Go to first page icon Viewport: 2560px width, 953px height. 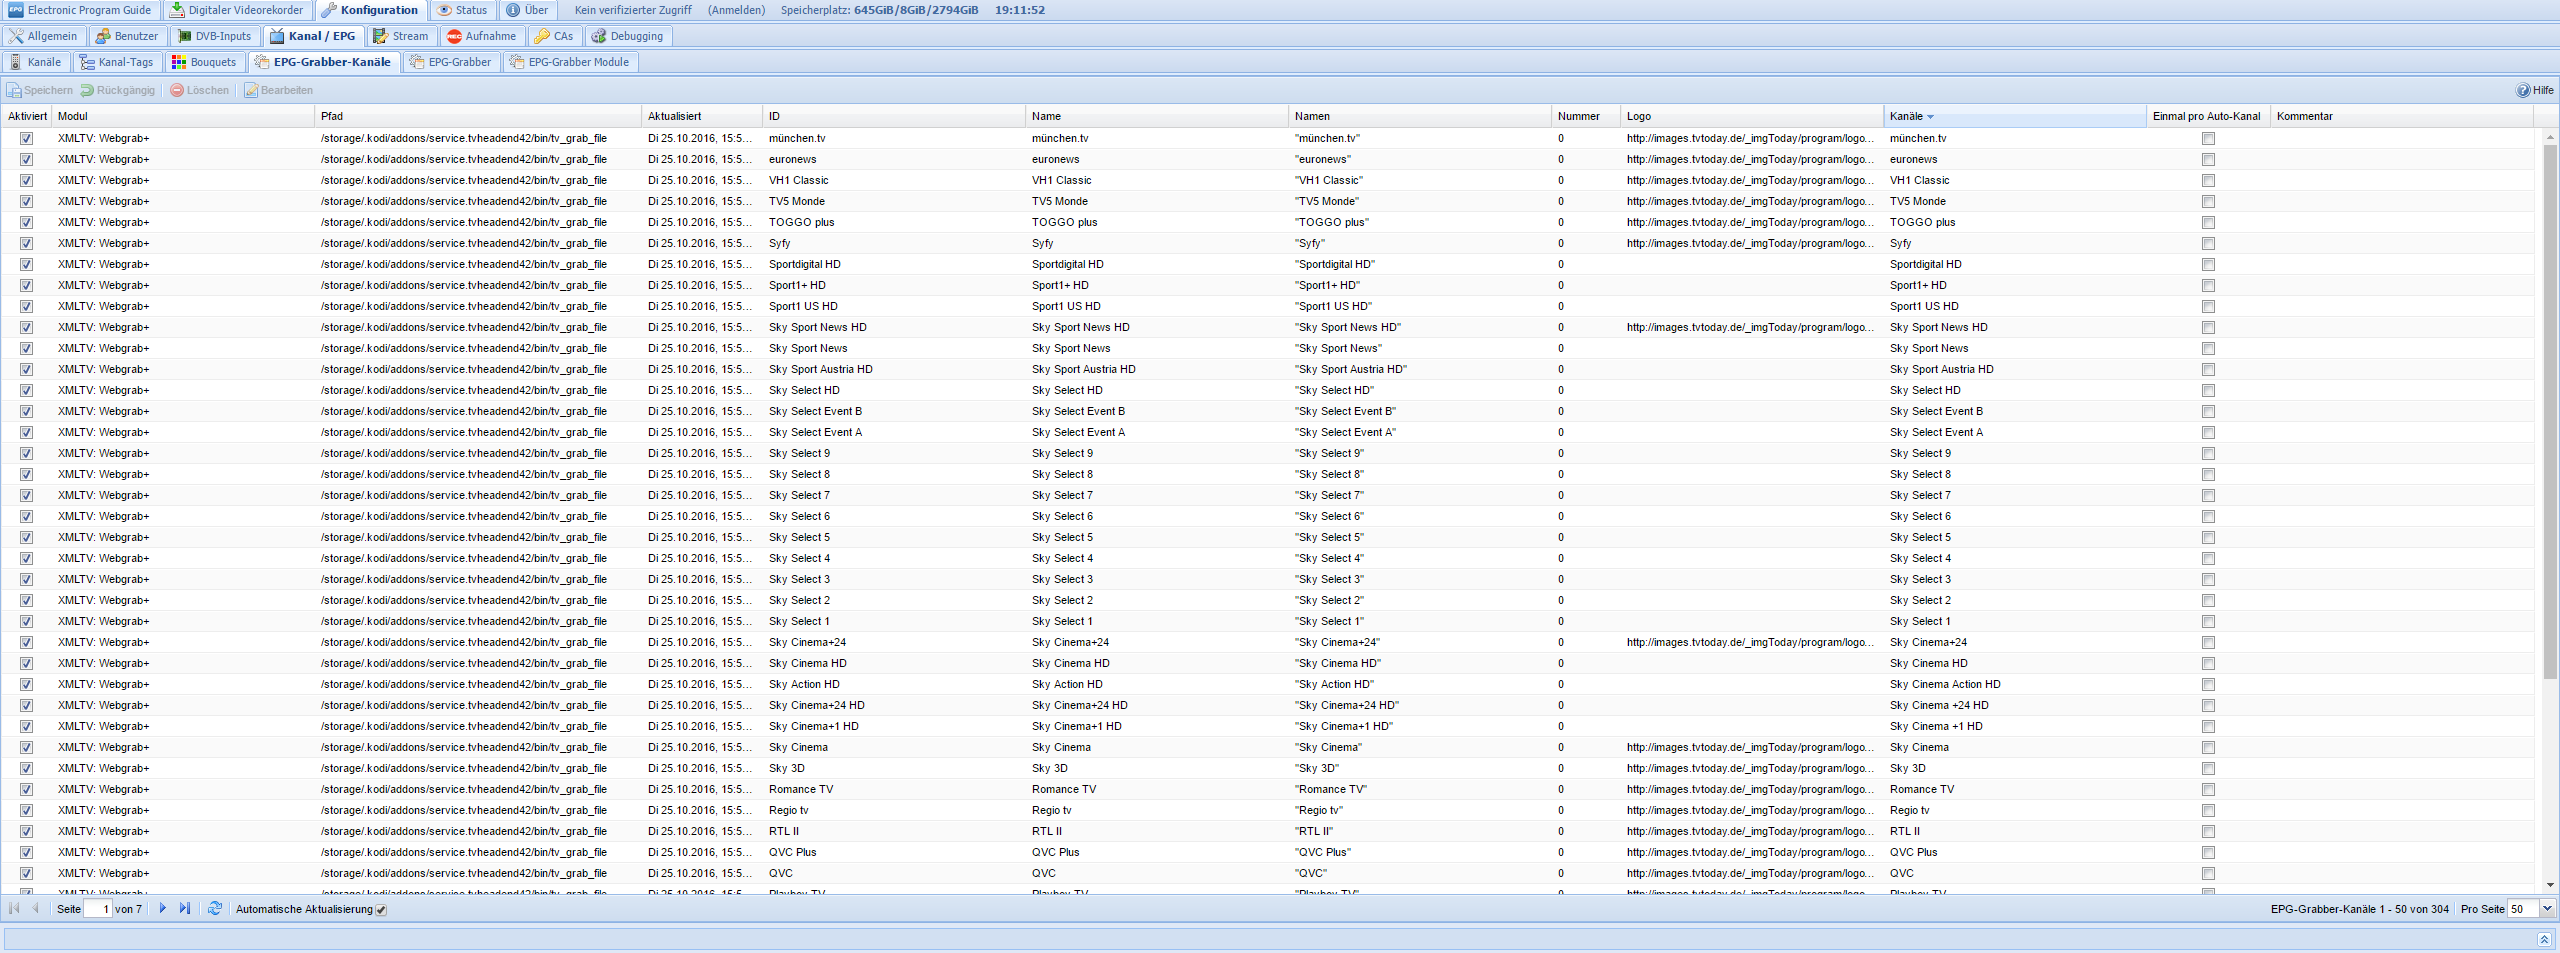(x=14, y=908)
